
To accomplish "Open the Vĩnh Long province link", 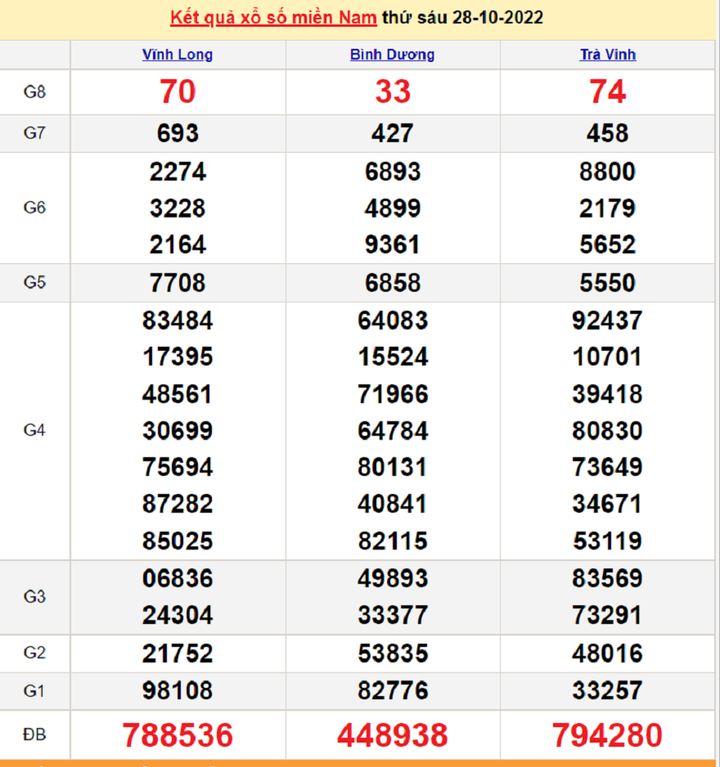I will 177,55.
